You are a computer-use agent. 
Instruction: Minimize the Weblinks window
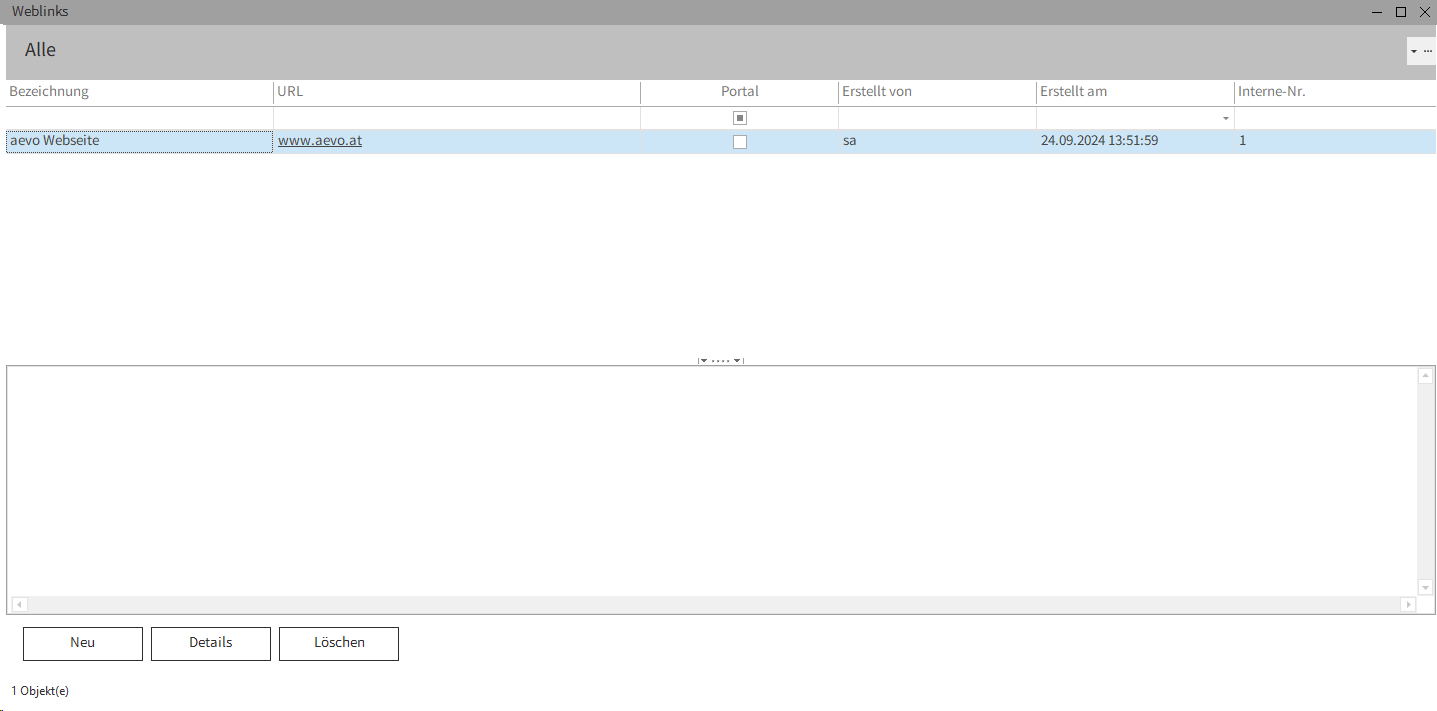[1377, 12]
